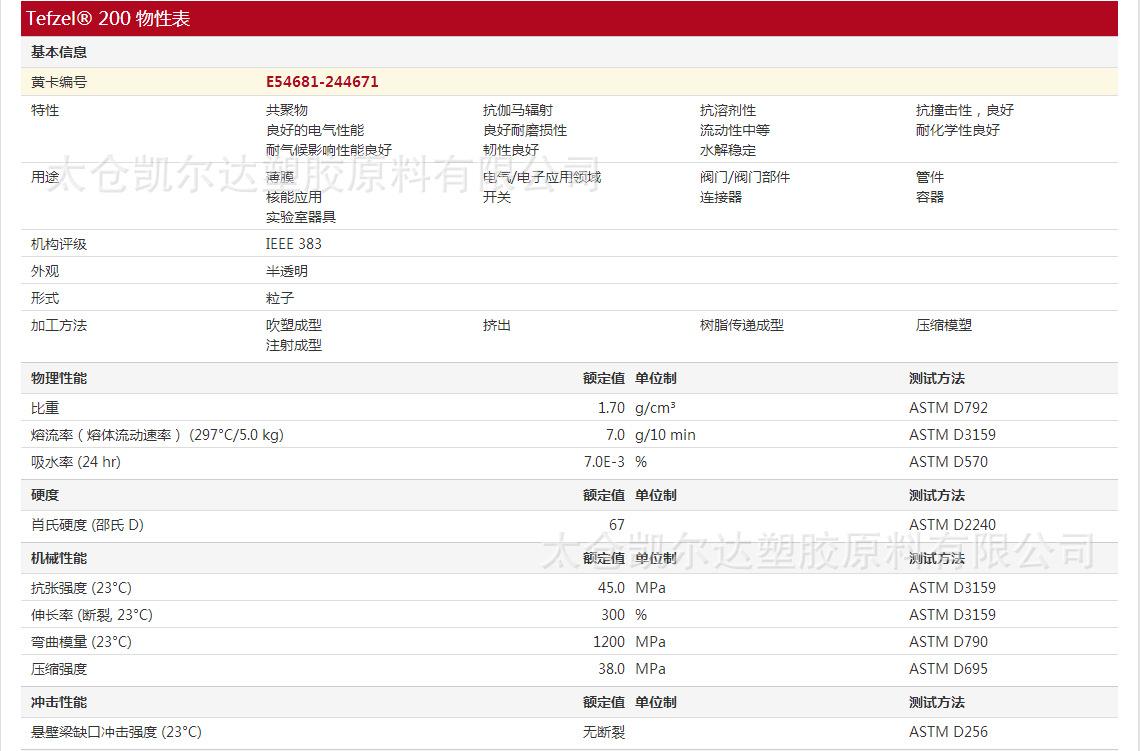Screen dimensions: 1140x751
Task: Click the Tefzel® 200 物性表 title bar
Action: coord(109,19)
